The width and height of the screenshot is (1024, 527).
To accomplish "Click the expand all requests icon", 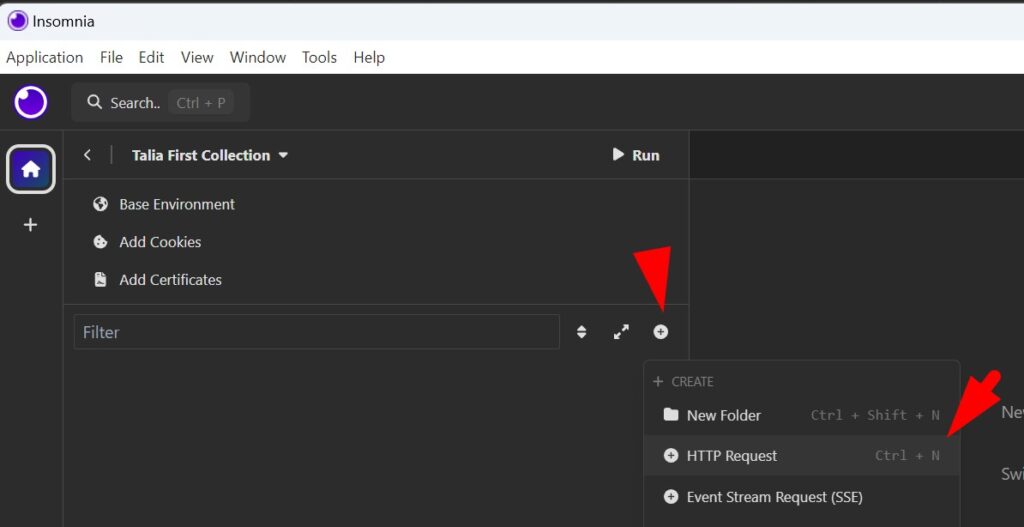I will 621,332.
